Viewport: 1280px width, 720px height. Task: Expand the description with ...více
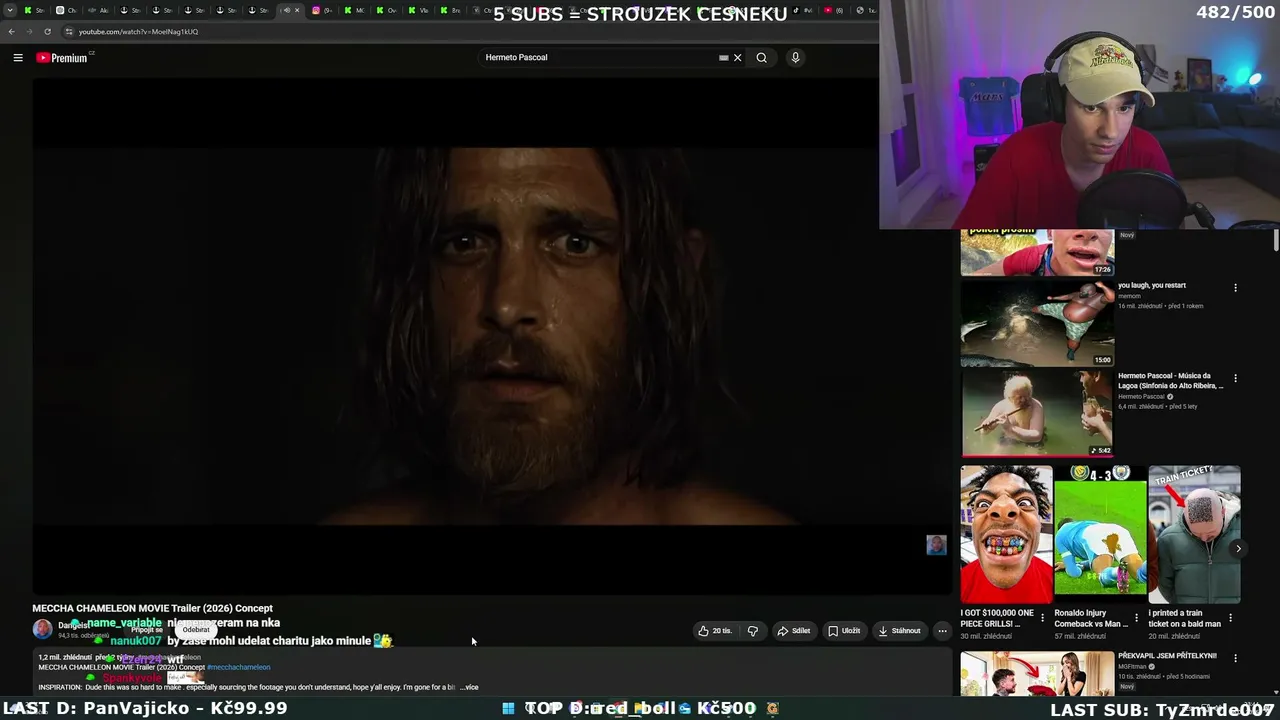coord(468,687)
